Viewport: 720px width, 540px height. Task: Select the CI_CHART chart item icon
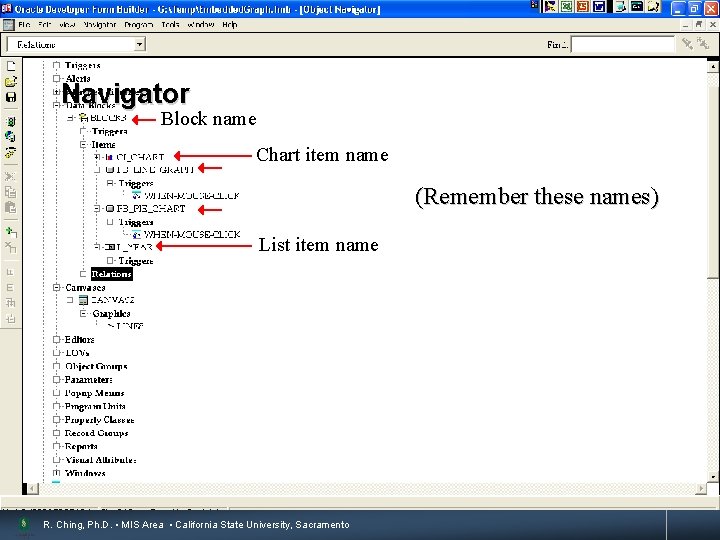[109, 157]
